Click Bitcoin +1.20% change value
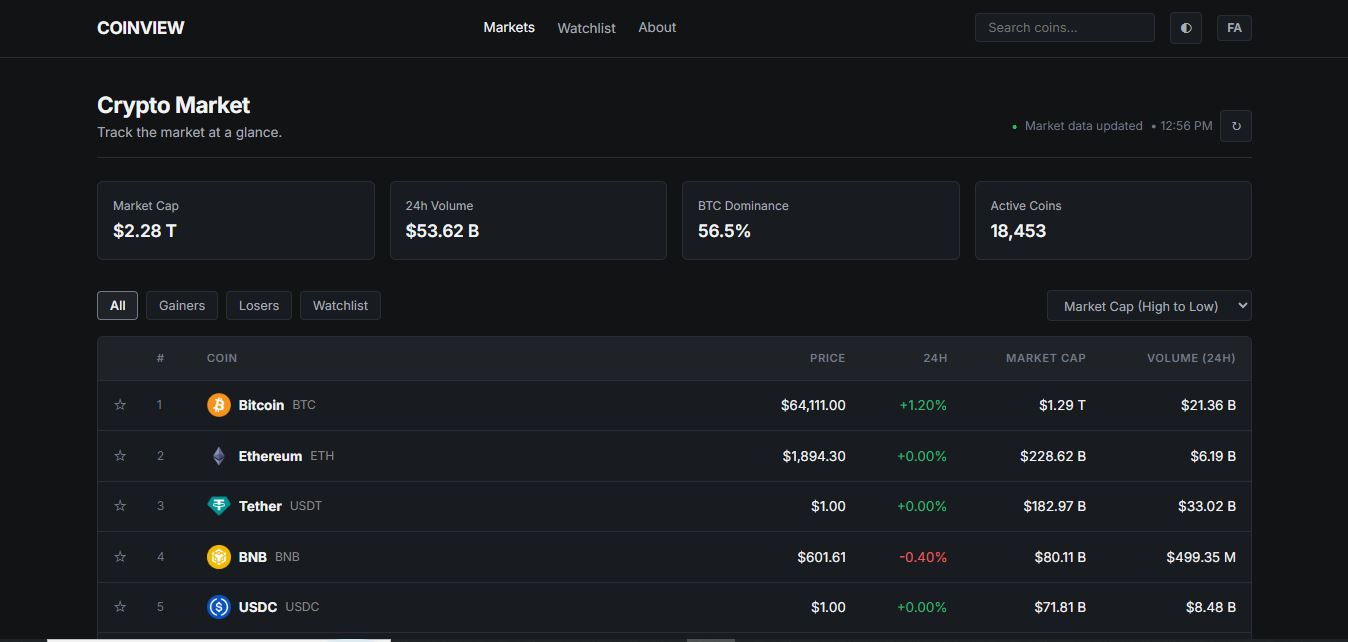The width and height of the screenshot is (1348, 642). (x=923, y=405)
